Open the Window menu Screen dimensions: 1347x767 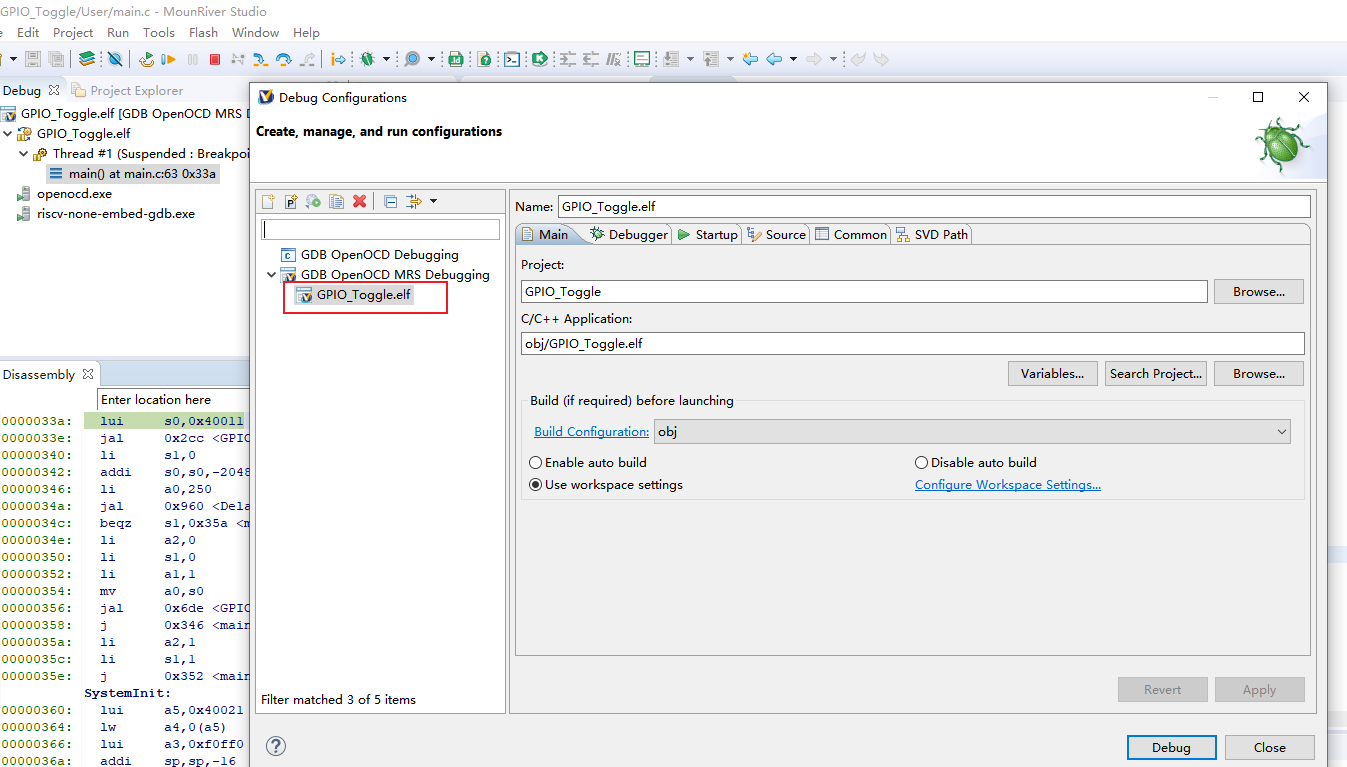(x=255, y=32)
